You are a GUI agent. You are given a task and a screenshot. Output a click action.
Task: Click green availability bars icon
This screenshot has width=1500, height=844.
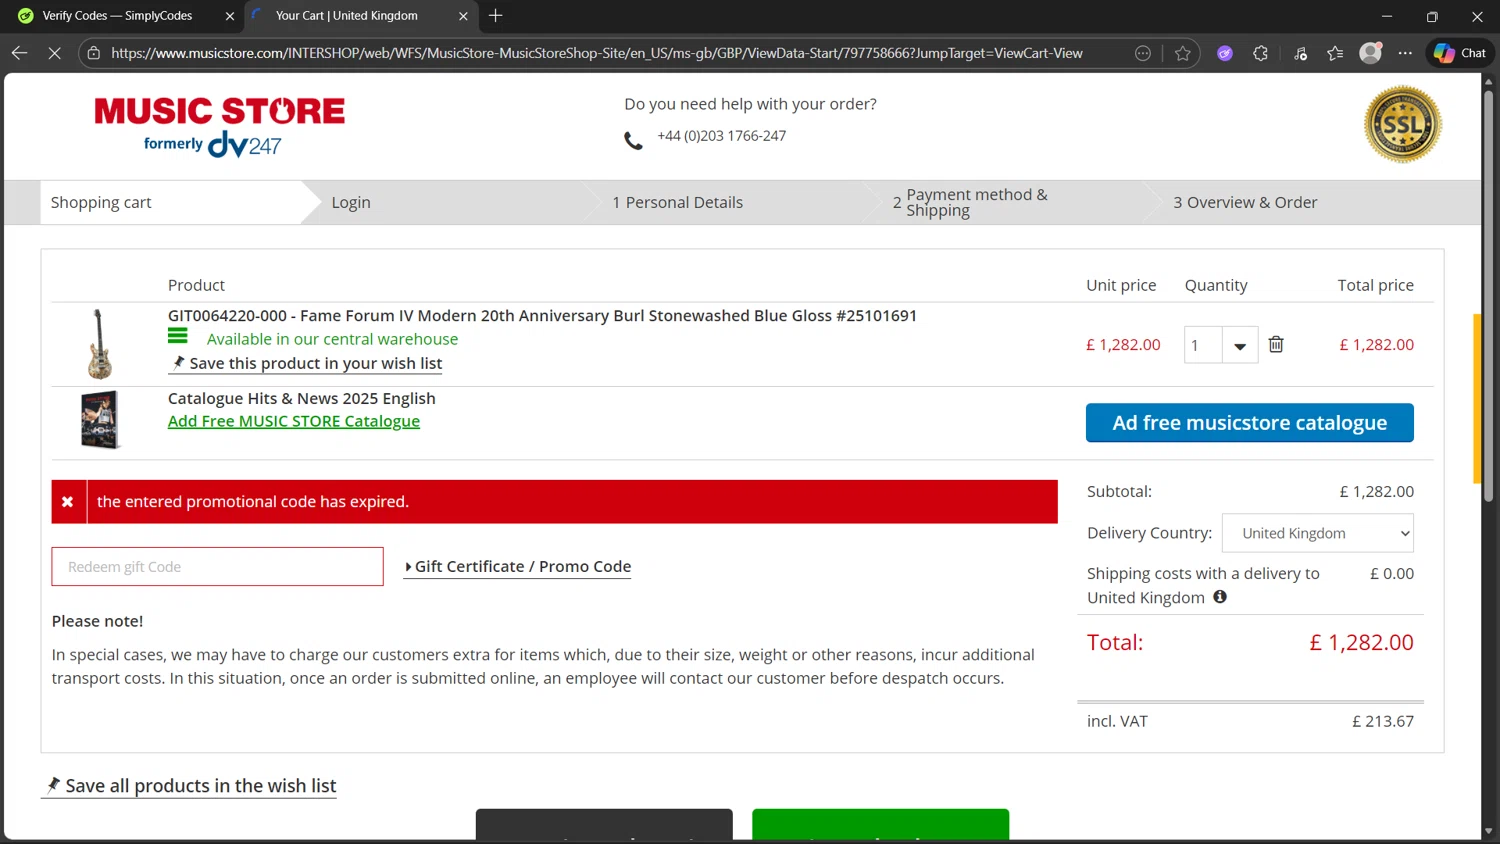(x=177, y=336)
